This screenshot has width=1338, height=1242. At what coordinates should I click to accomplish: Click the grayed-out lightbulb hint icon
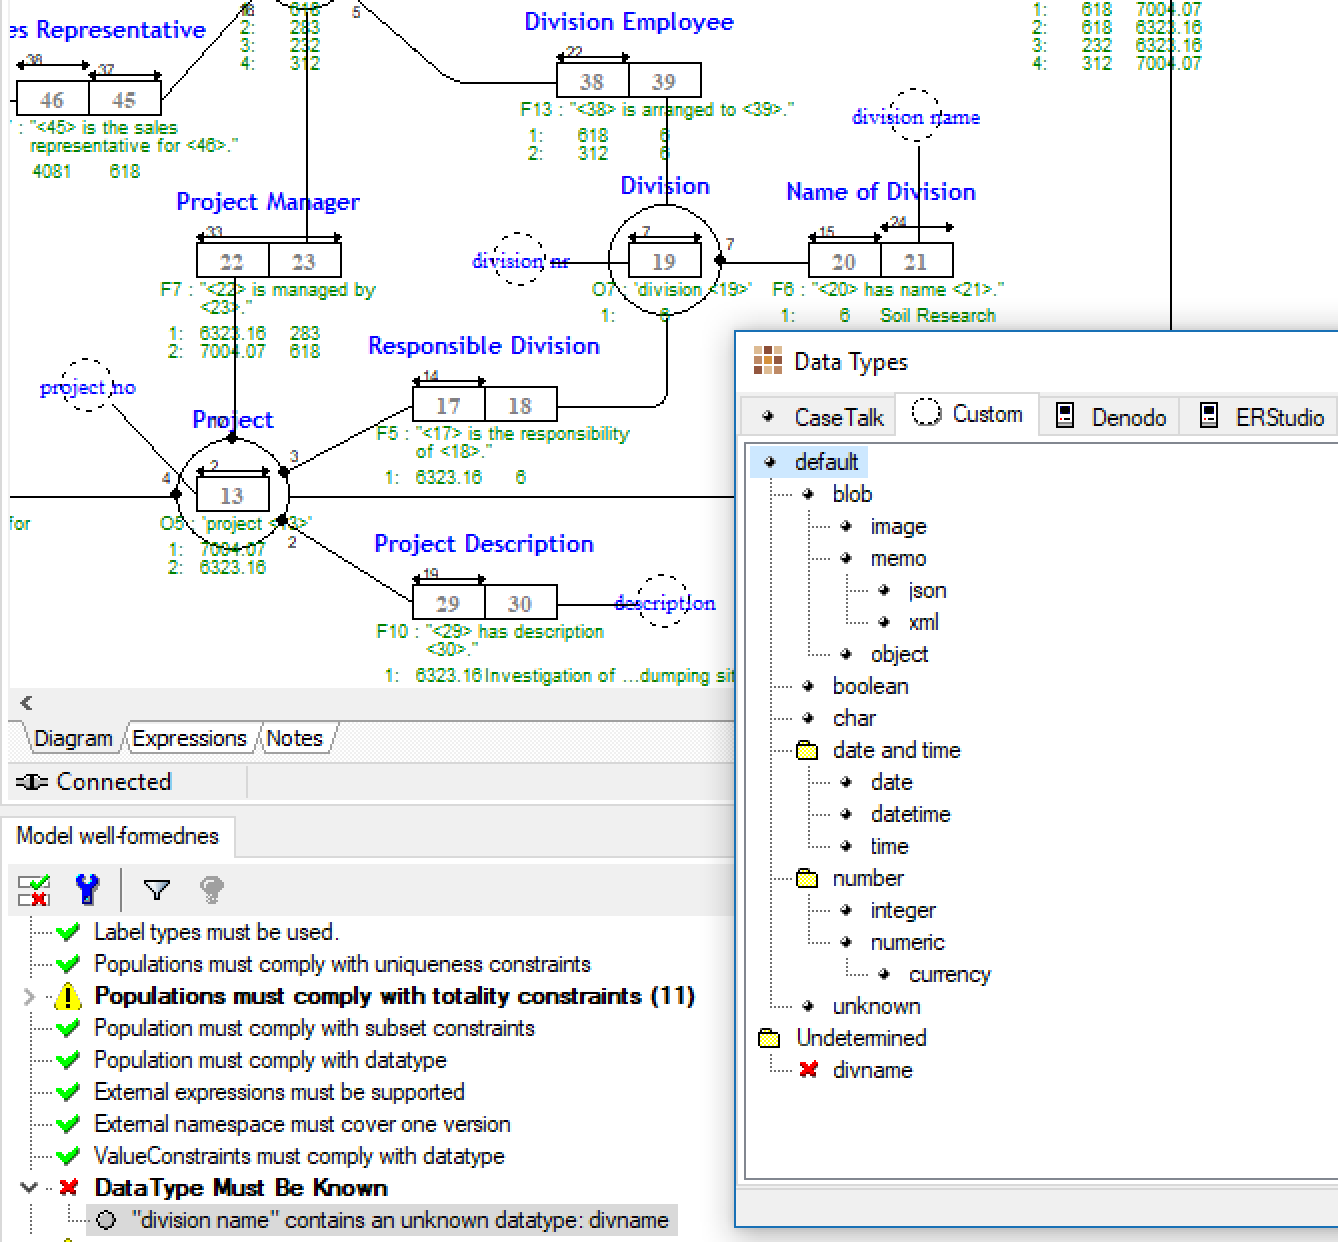[x=211, y=889]
